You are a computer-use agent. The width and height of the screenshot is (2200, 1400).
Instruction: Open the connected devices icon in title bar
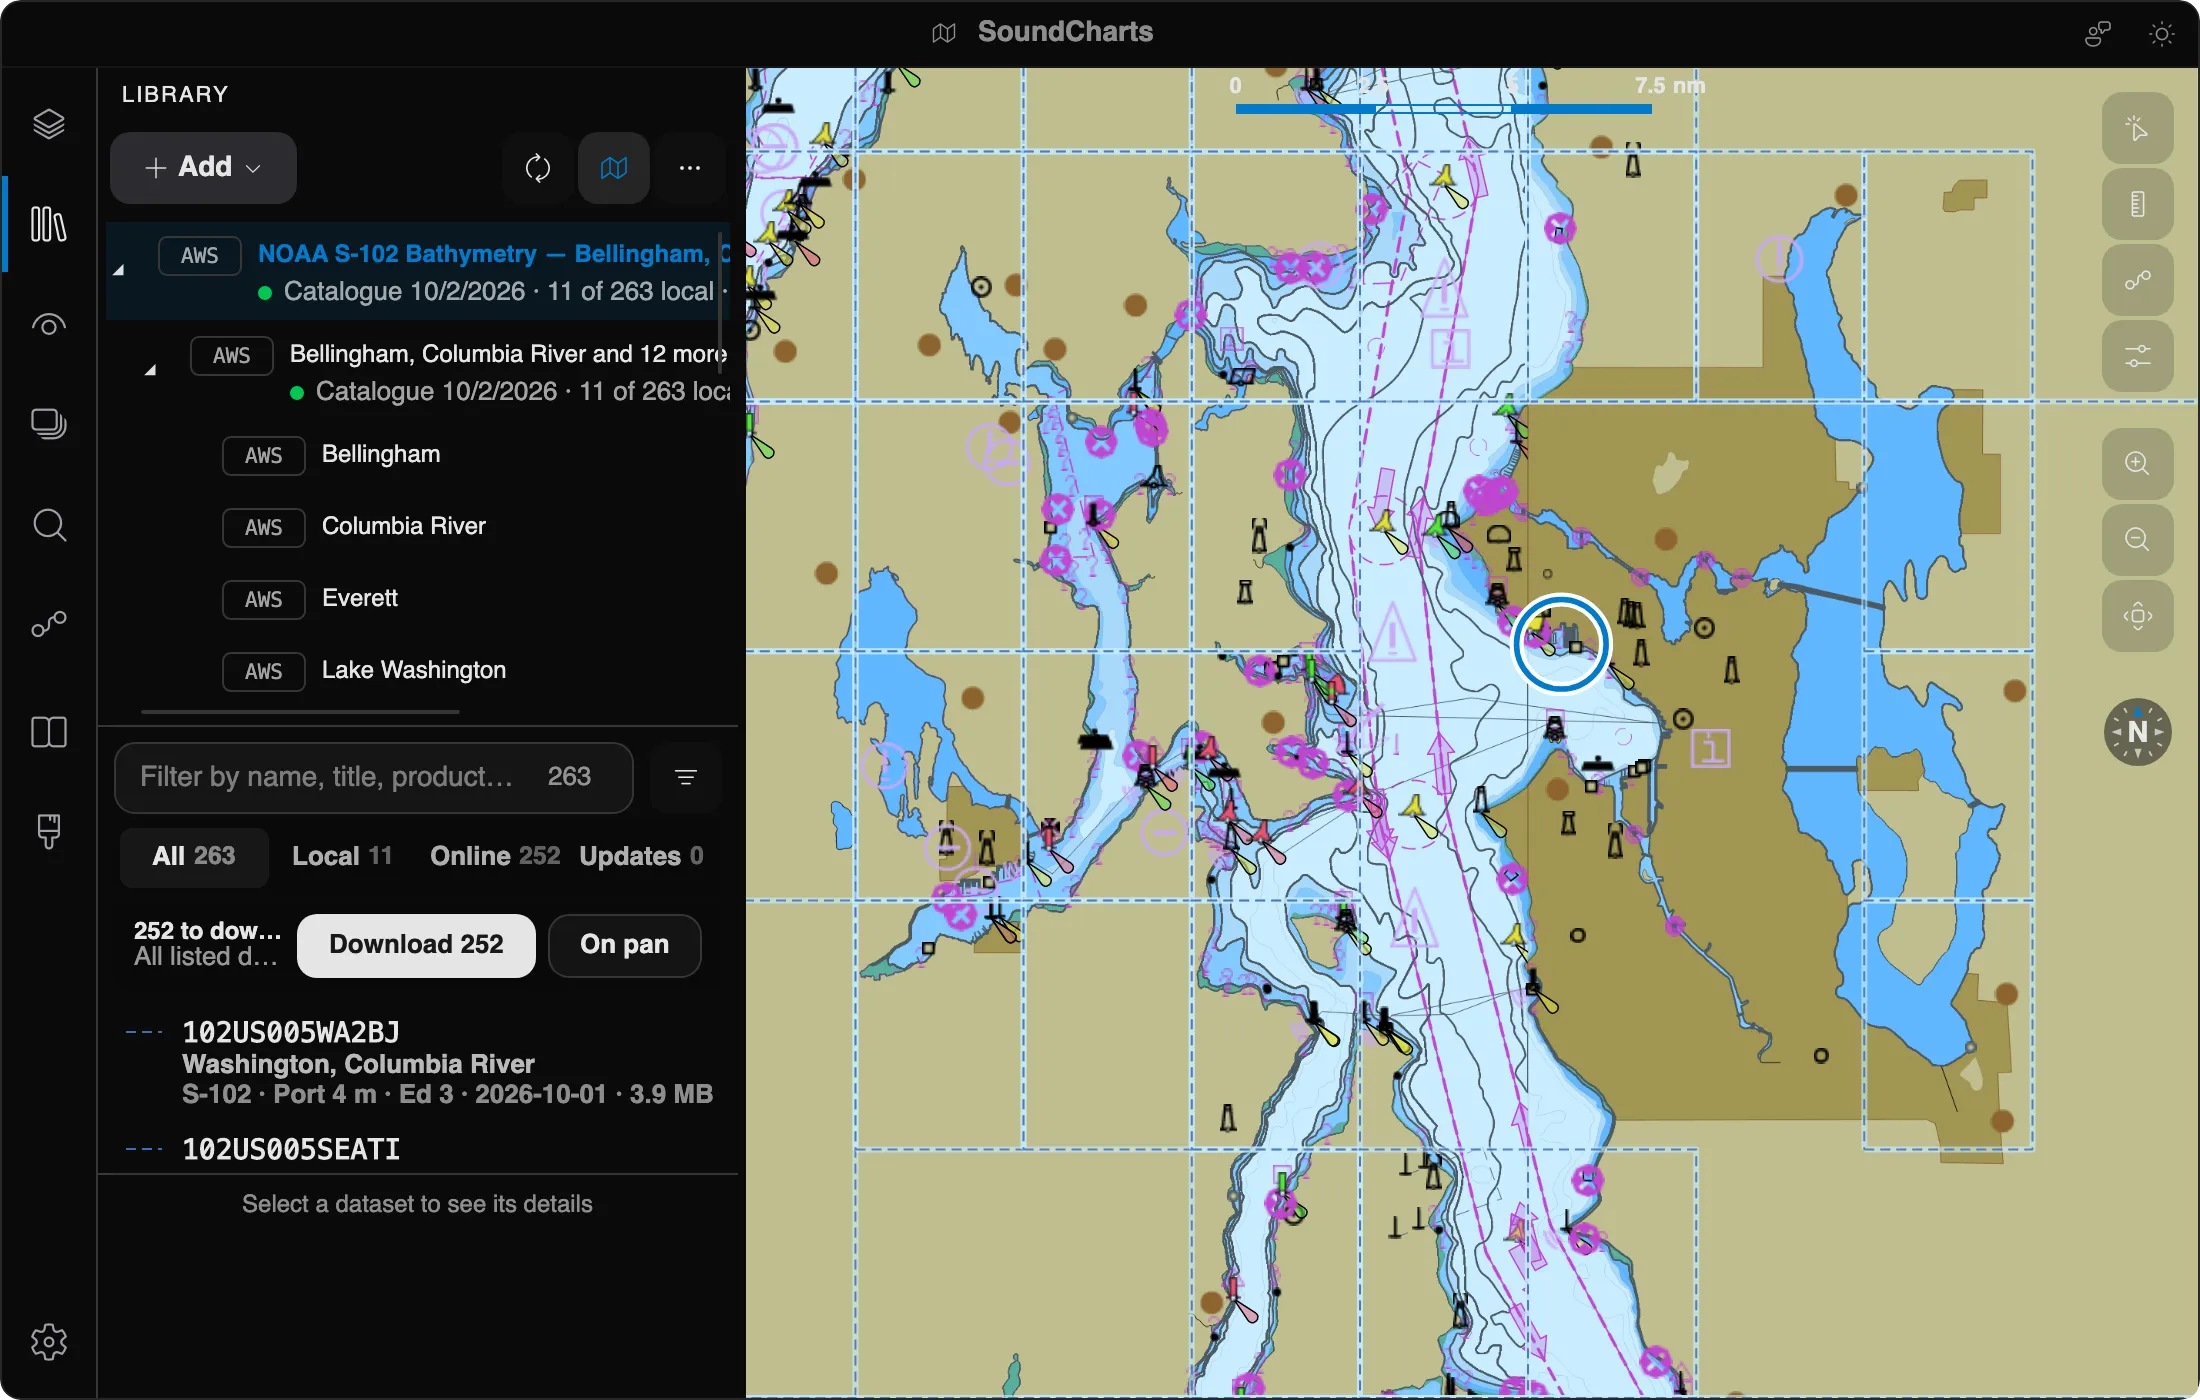tap(2098, 34)
